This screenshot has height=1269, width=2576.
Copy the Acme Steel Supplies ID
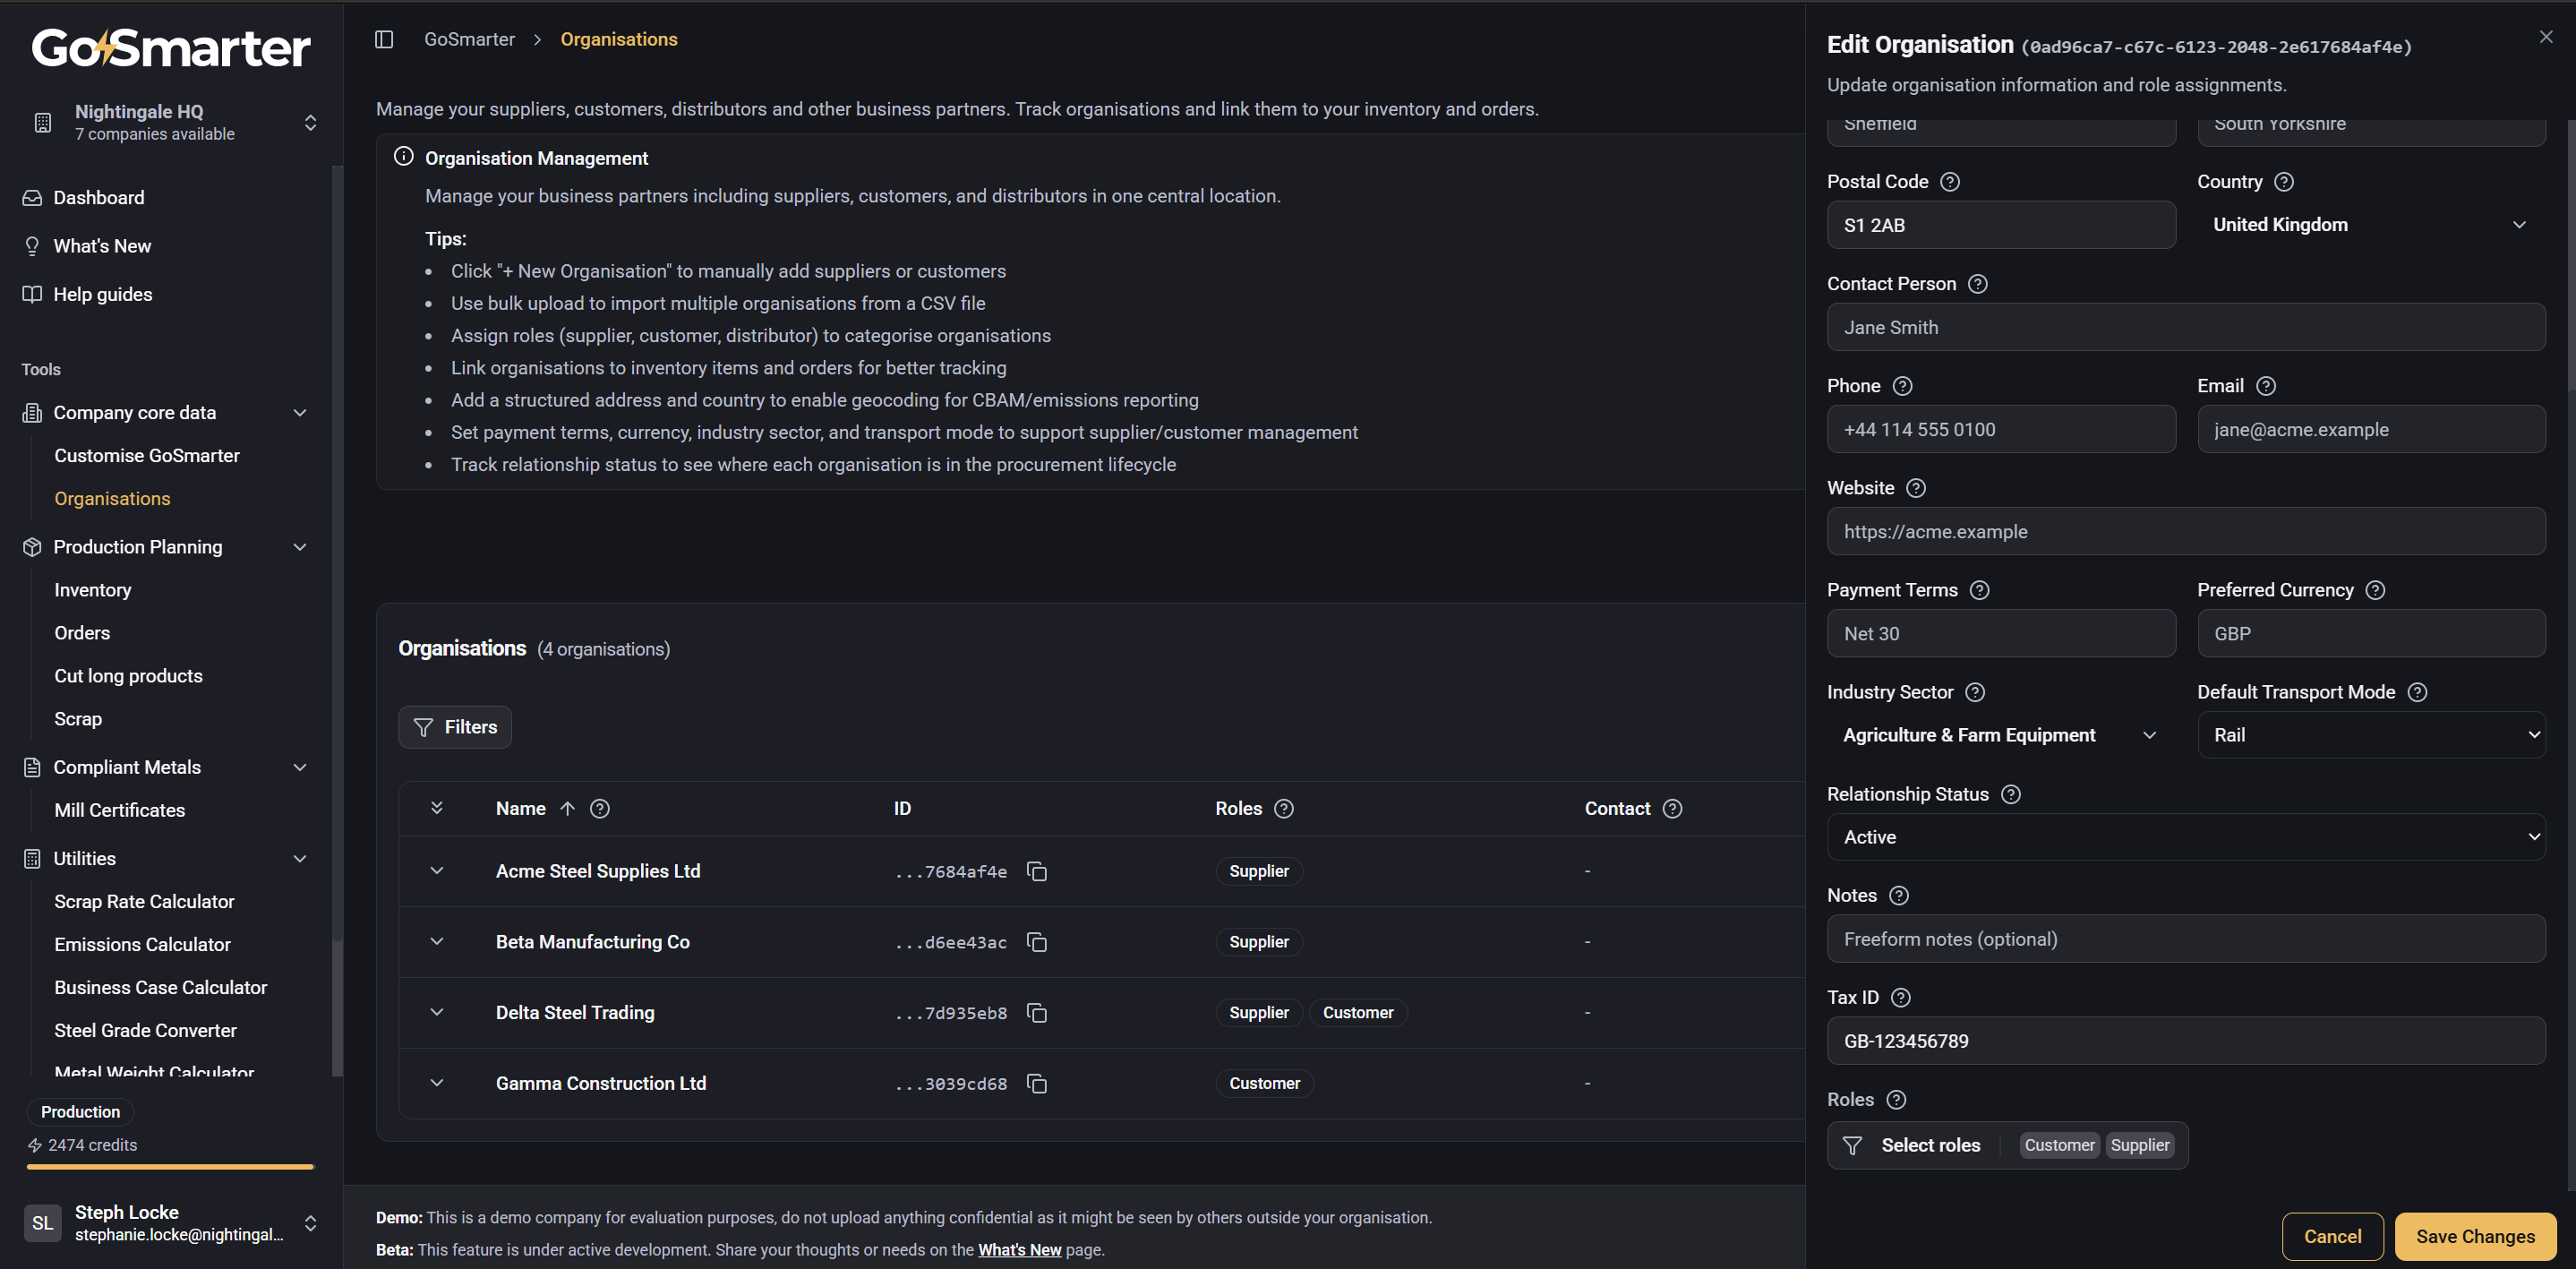click(x=1037, y=871)
